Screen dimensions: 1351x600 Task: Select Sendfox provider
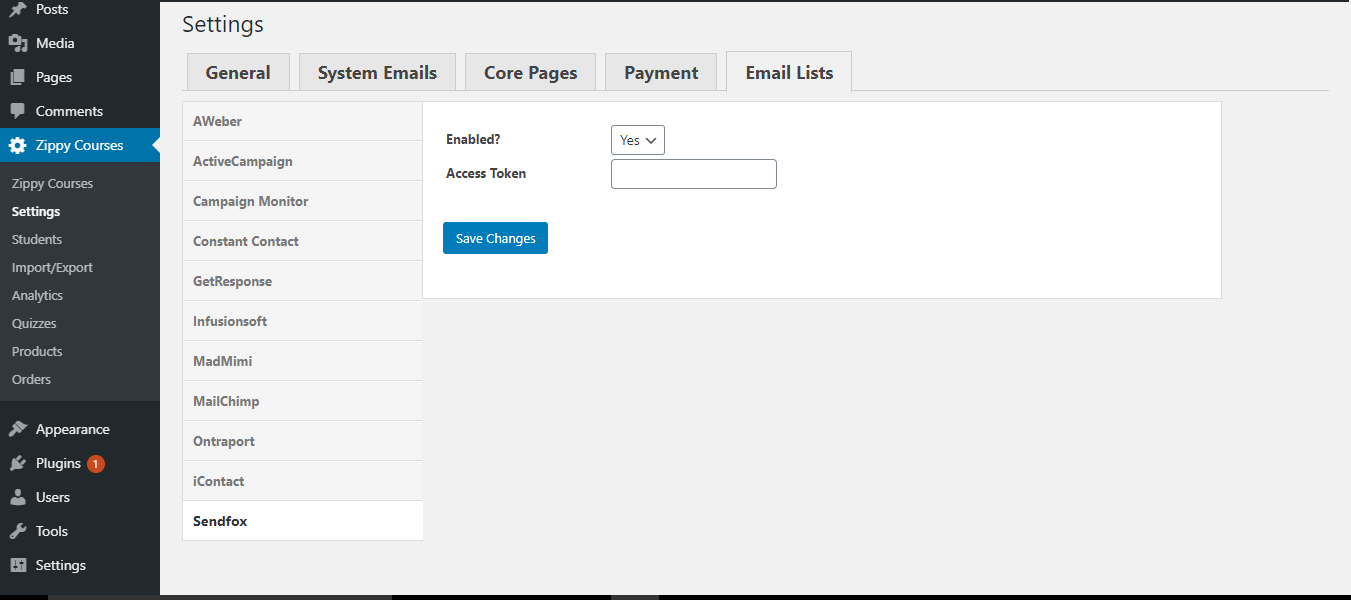tap(302, 521)
